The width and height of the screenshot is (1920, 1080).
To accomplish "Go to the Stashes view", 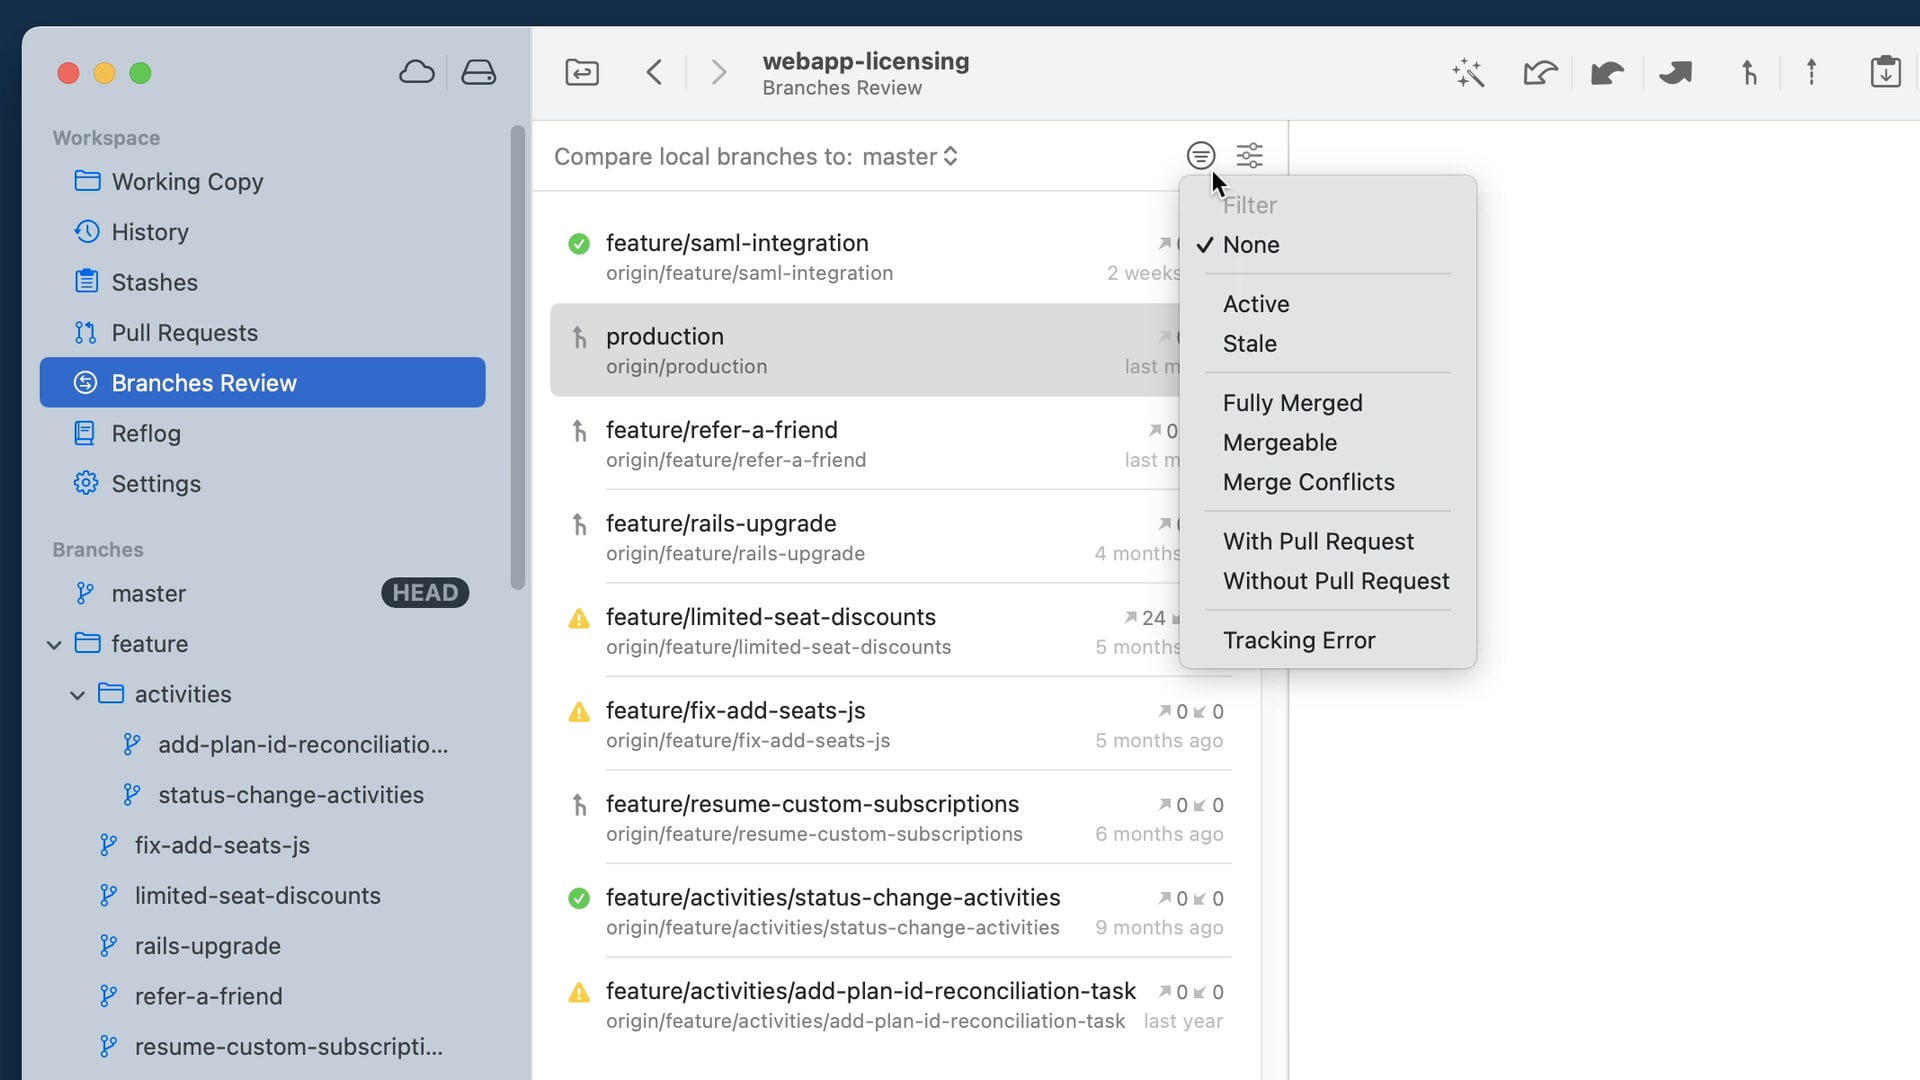I will [154, 283].
